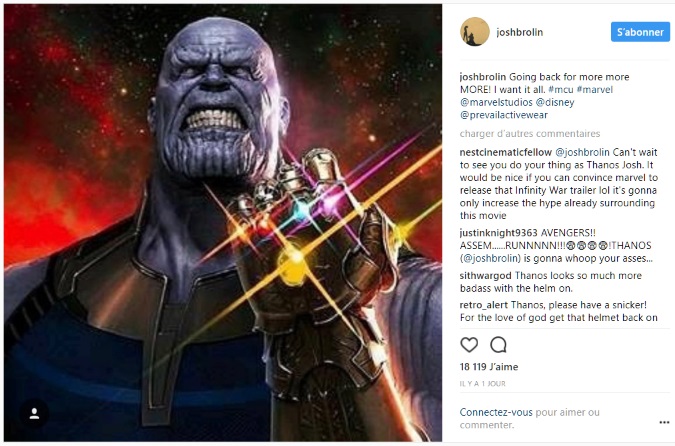This screenshot has width=675, height=446.
Task: View sithwargod's profile from comment
Action: tap(485, 276)
